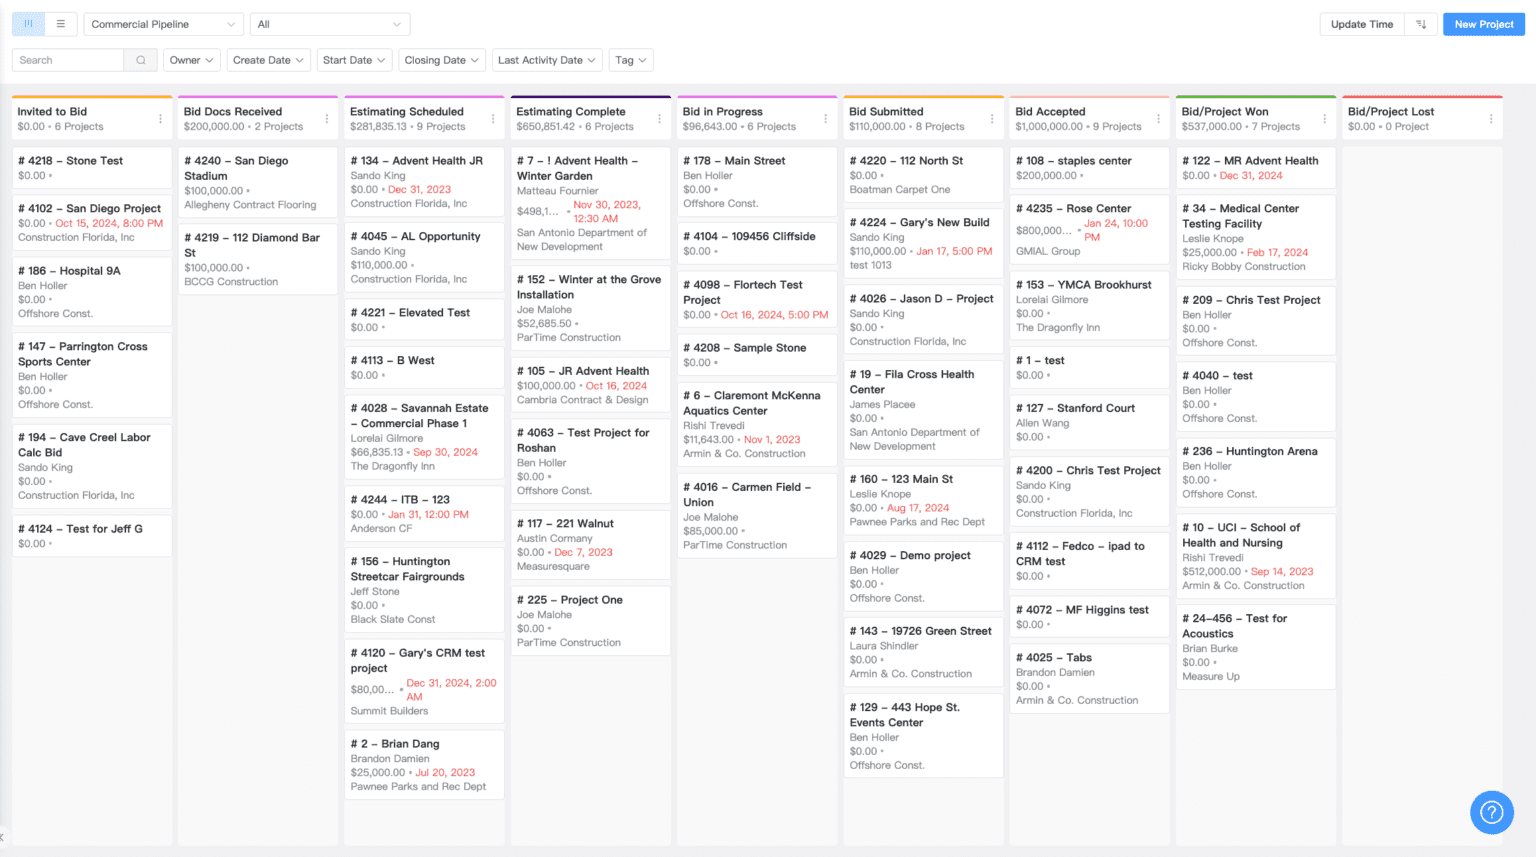Open the Hospital 9A project card
Image resolution: width=1536 pixels, height=857 pixels.
(91, 291)
